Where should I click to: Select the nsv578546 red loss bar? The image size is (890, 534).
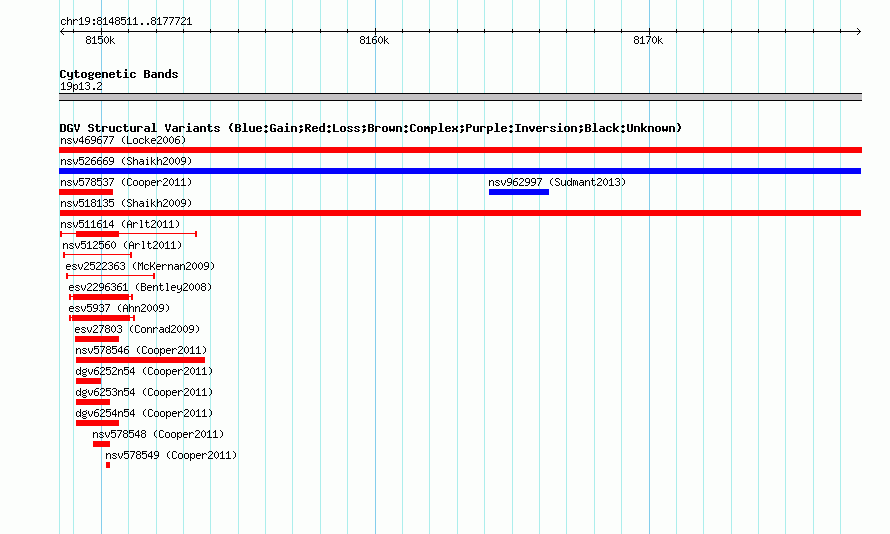point(140,360)
